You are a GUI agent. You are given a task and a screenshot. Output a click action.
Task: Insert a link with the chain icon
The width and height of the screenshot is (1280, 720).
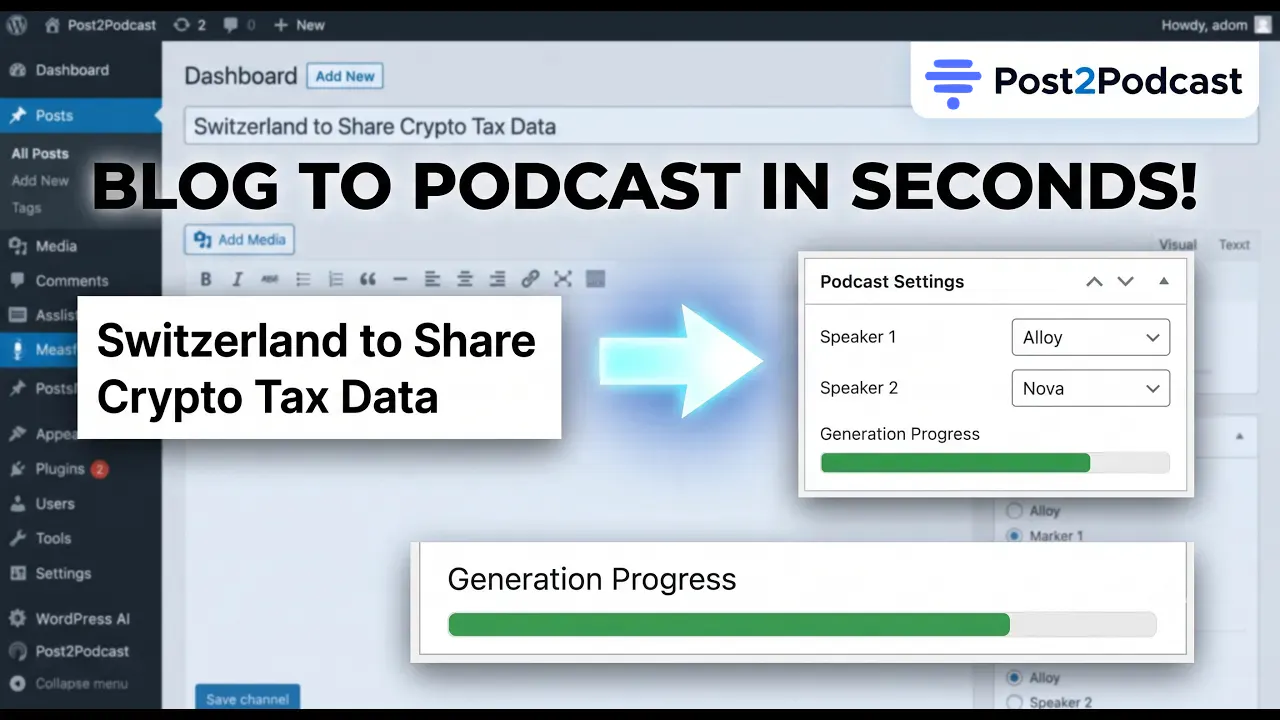(531, 279)
